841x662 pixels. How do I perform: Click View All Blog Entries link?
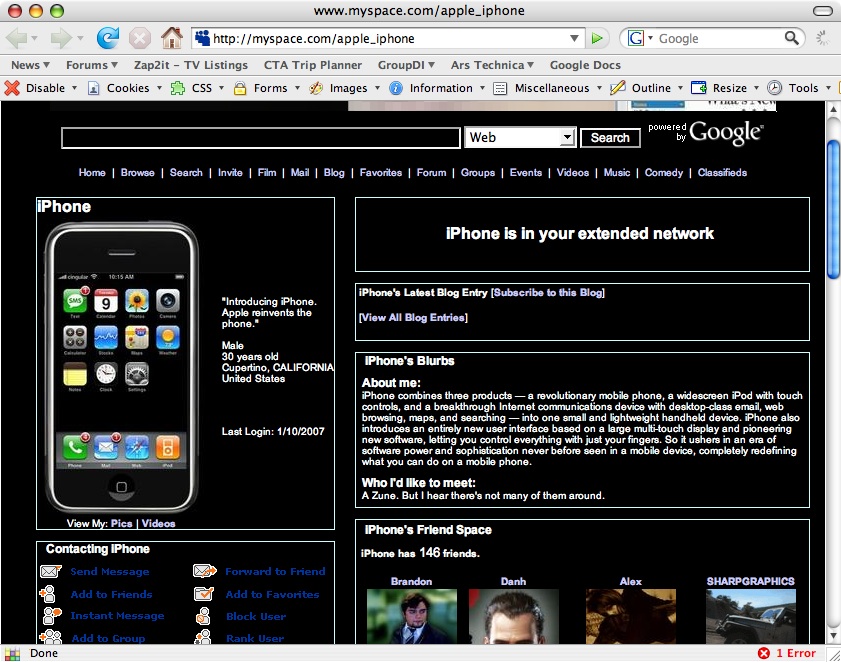pos(413,318)
